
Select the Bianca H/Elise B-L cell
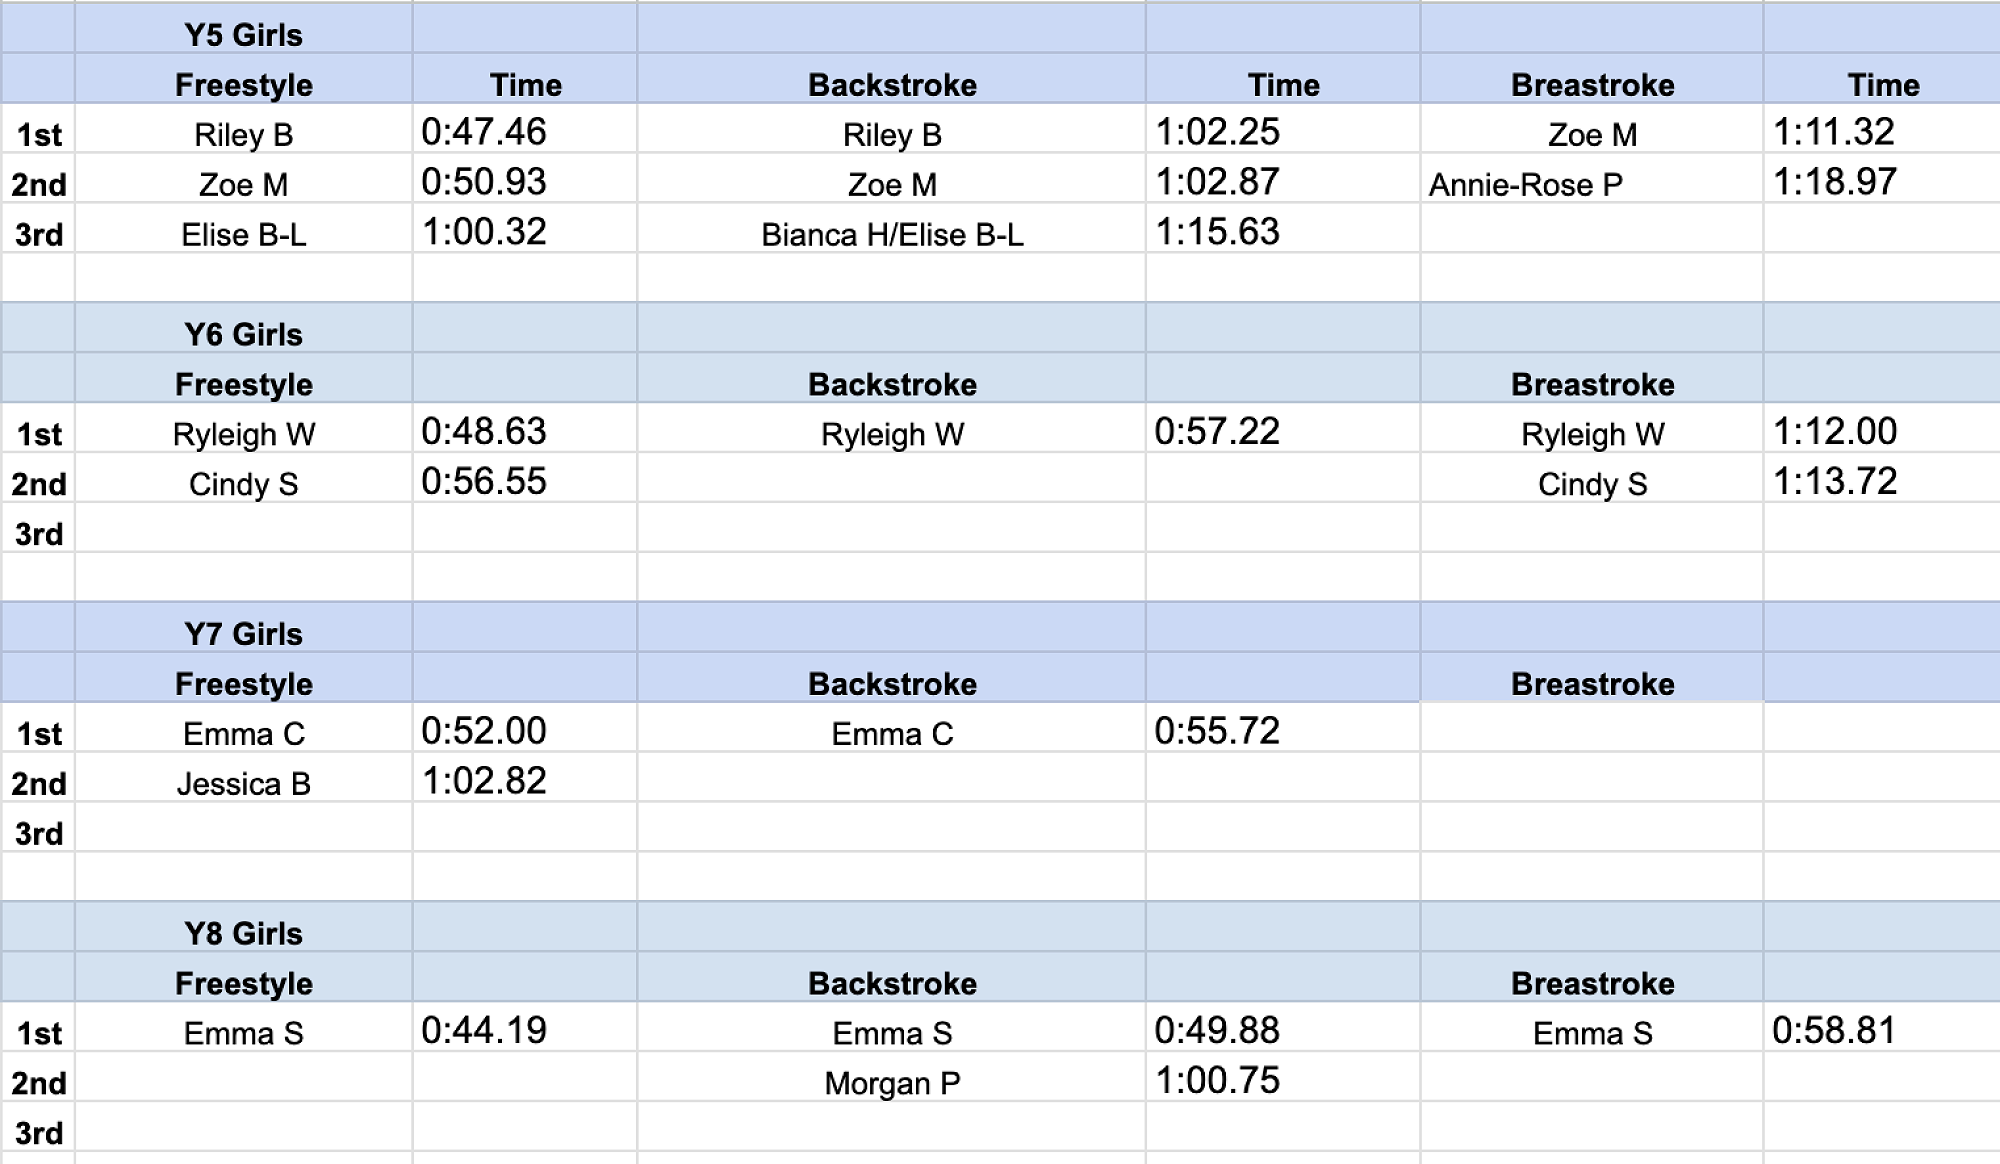pyautogui.click(x=891, y=235)
